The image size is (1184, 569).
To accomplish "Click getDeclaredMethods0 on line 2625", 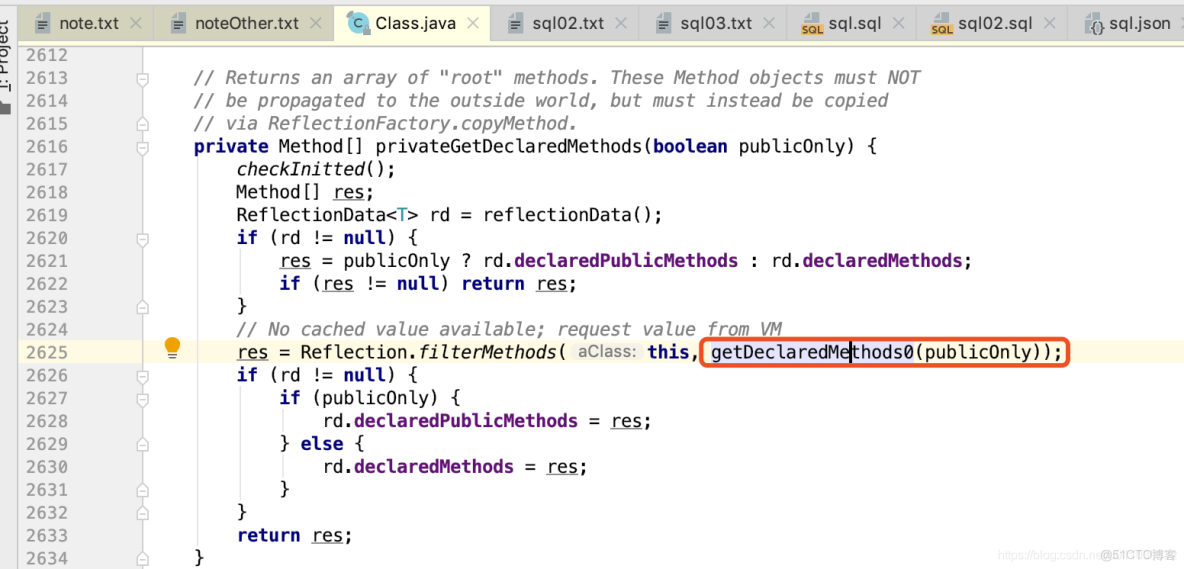I will [x=812, y=352].
